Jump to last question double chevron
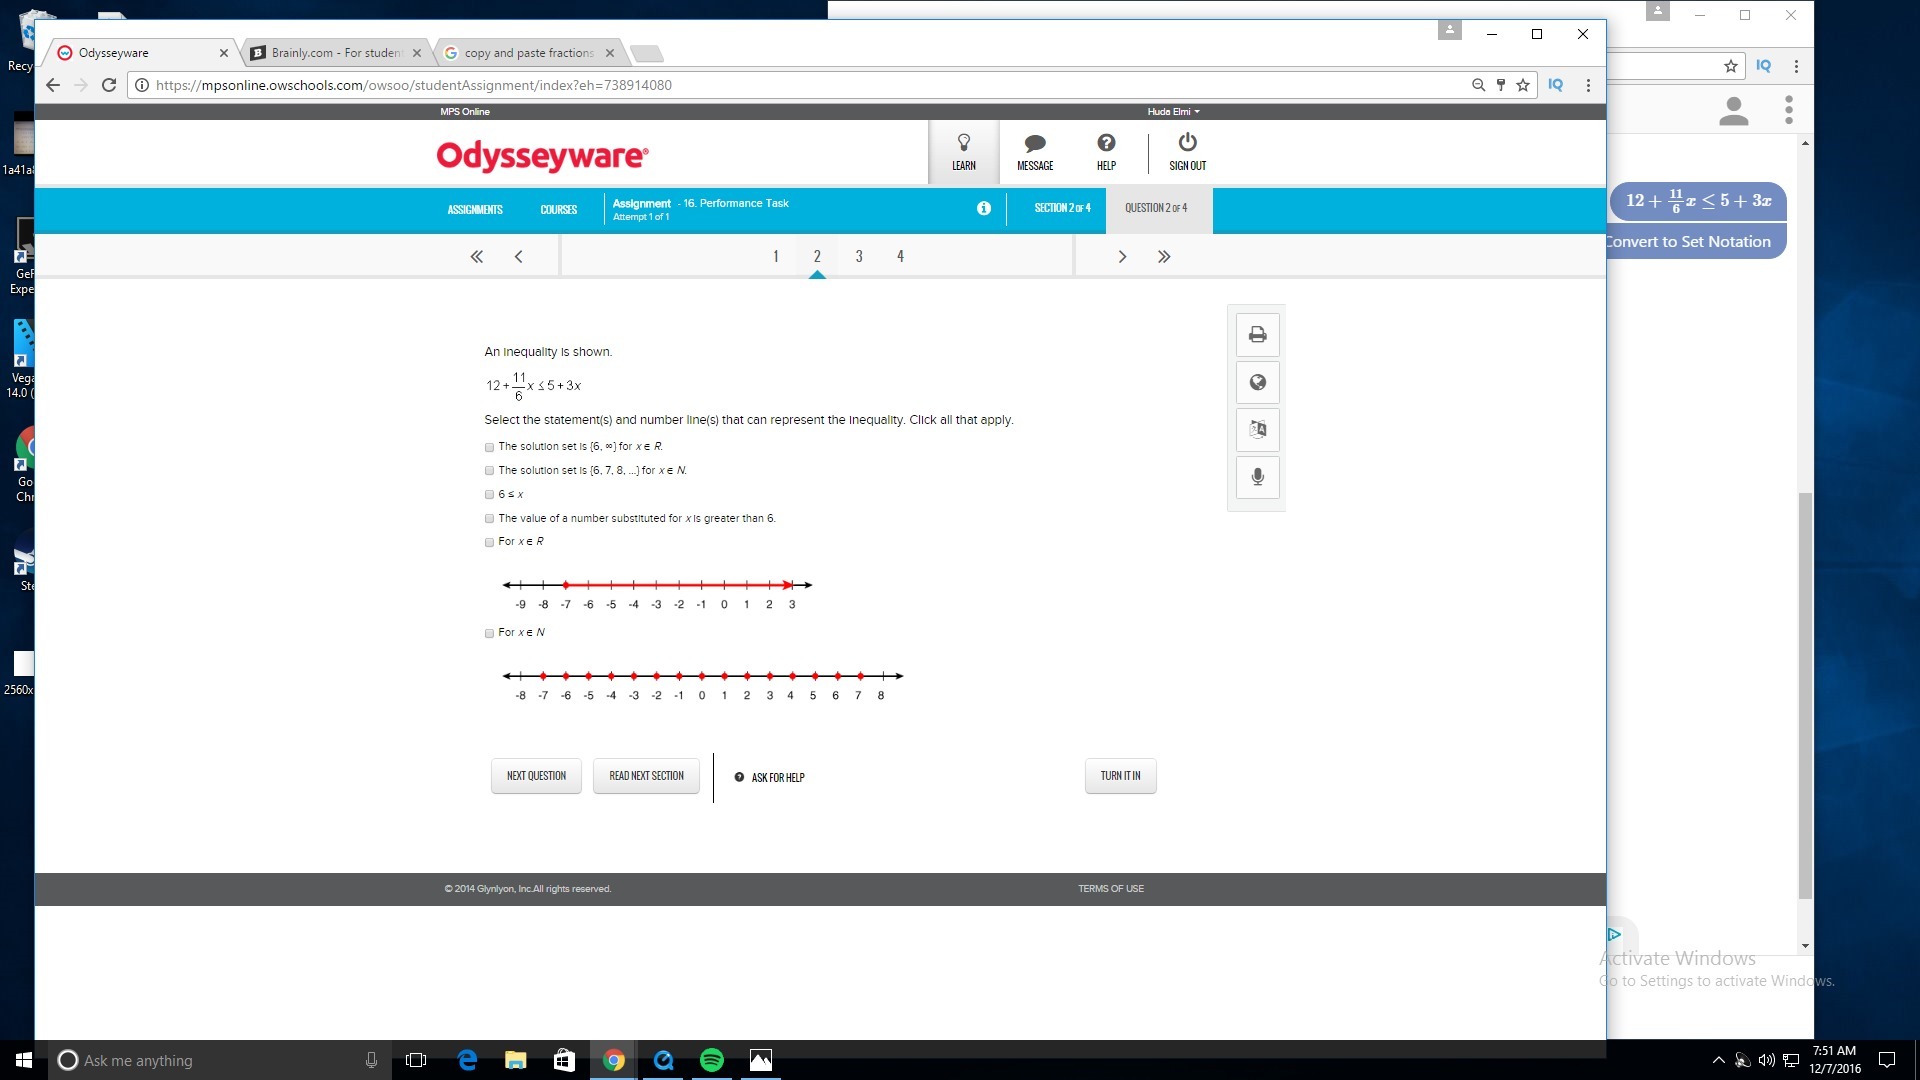 [1164, 257]
